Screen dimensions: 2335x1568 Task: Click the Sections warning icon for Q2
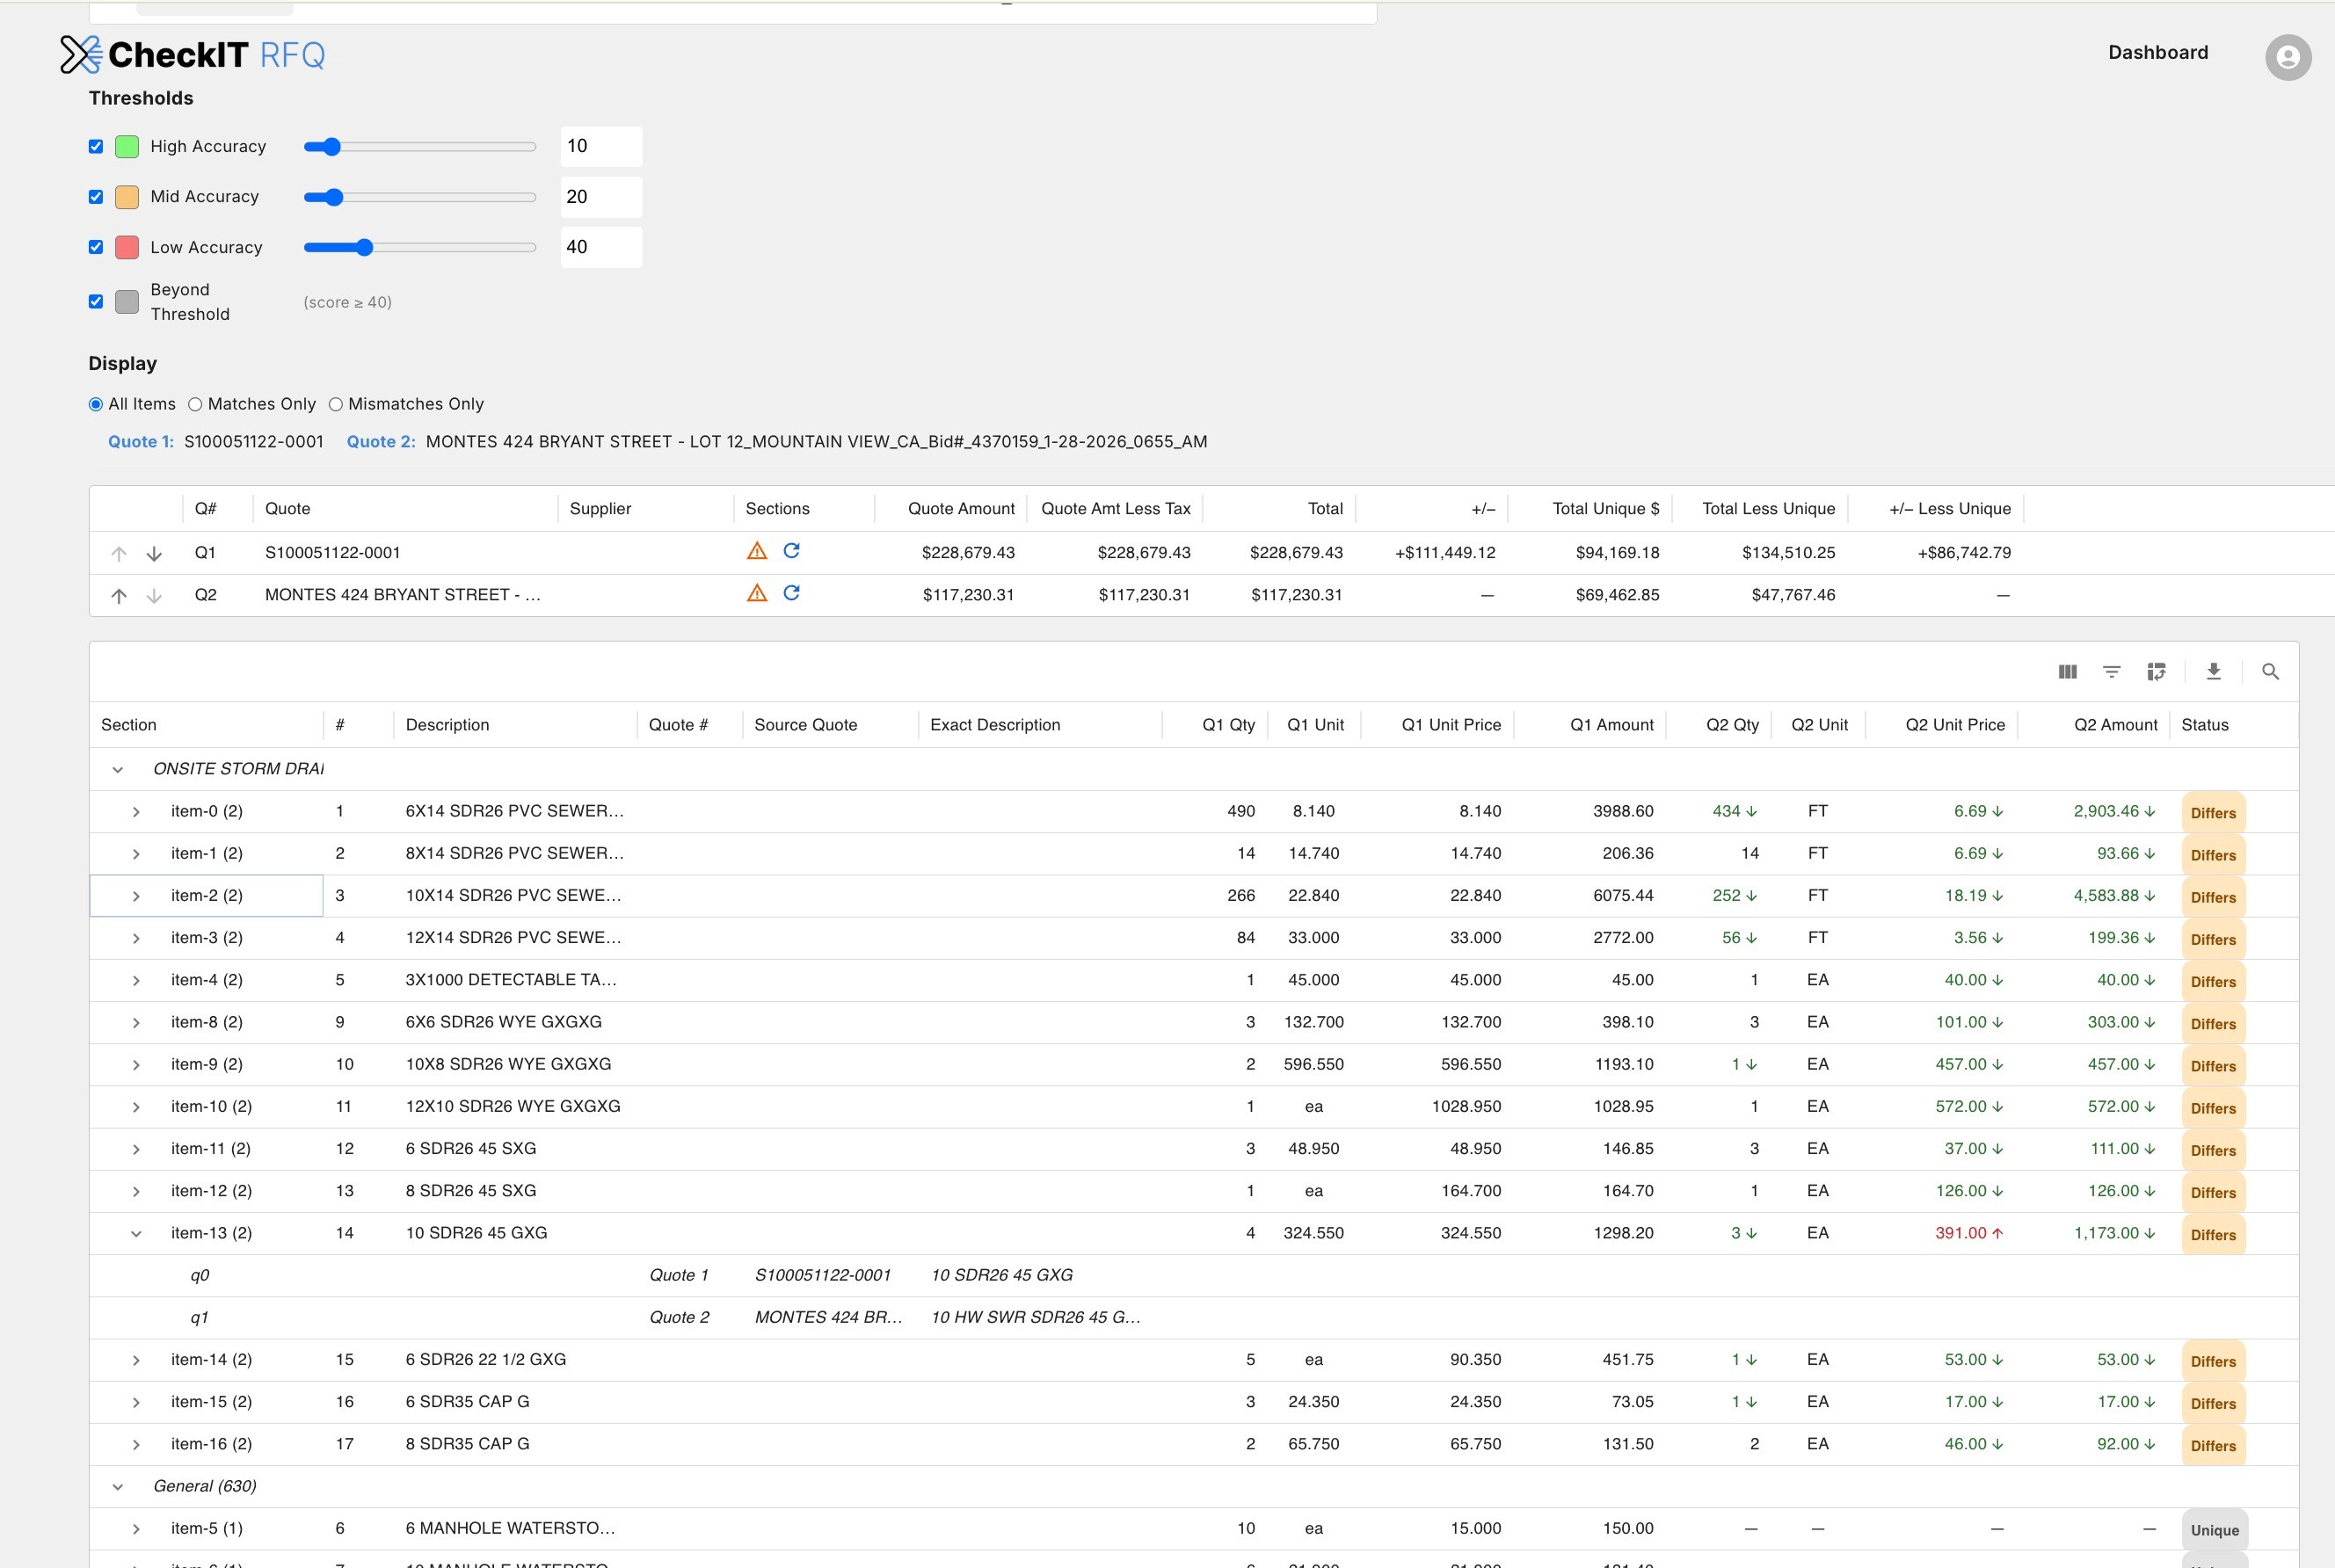point(757,593)
